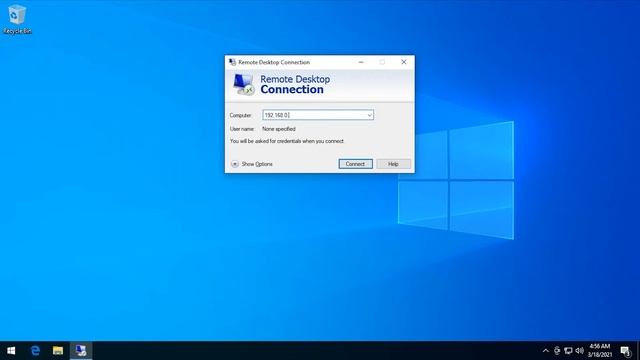Click the Help button

pos(393,164)
